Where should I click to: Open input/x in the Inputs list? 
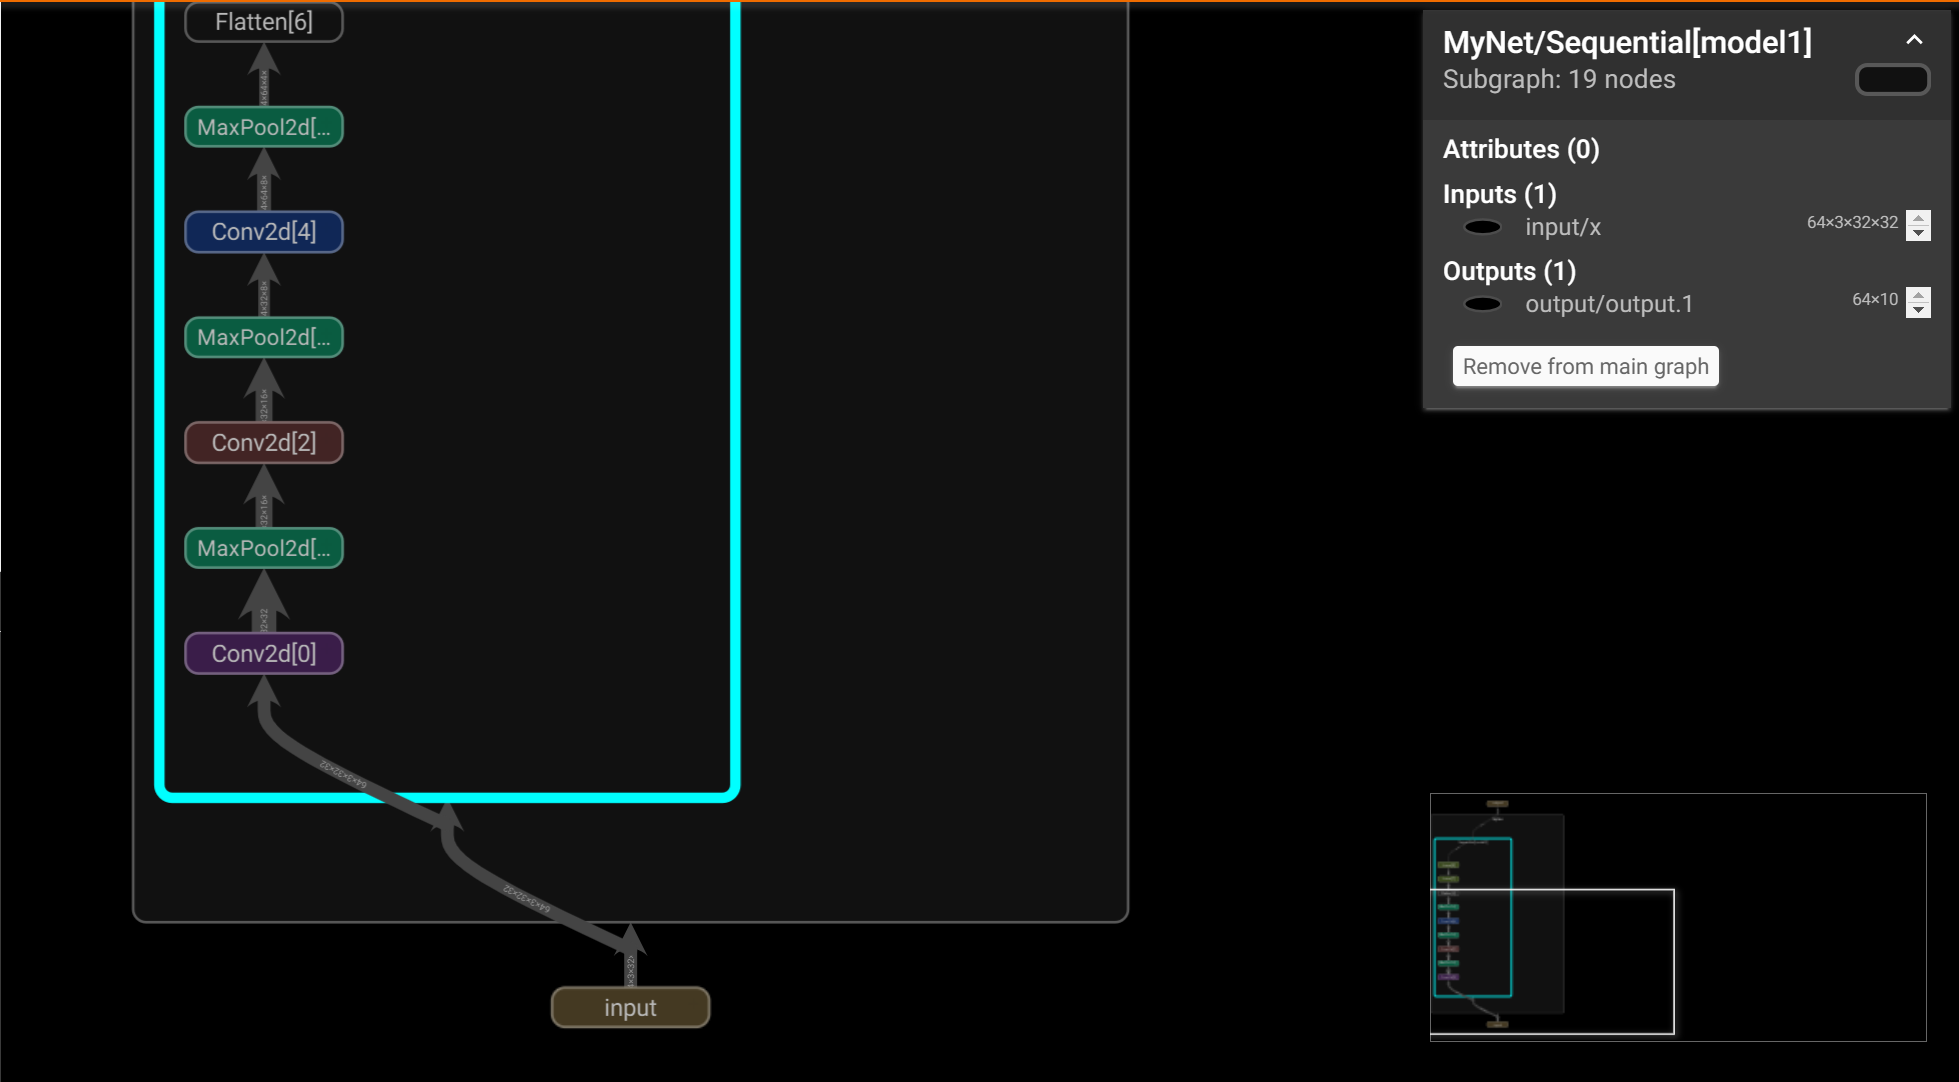coord(1562,227)
